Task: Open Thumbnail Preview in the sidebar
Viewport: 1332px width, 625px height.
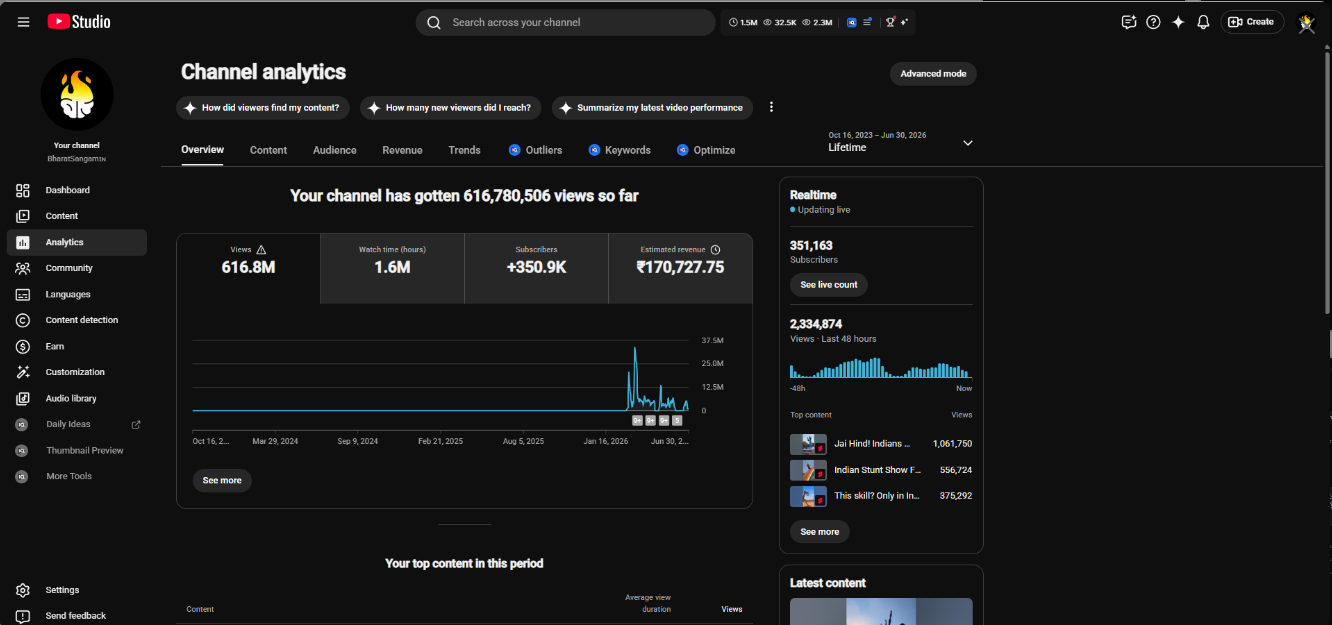Action: tap(77, 450)
